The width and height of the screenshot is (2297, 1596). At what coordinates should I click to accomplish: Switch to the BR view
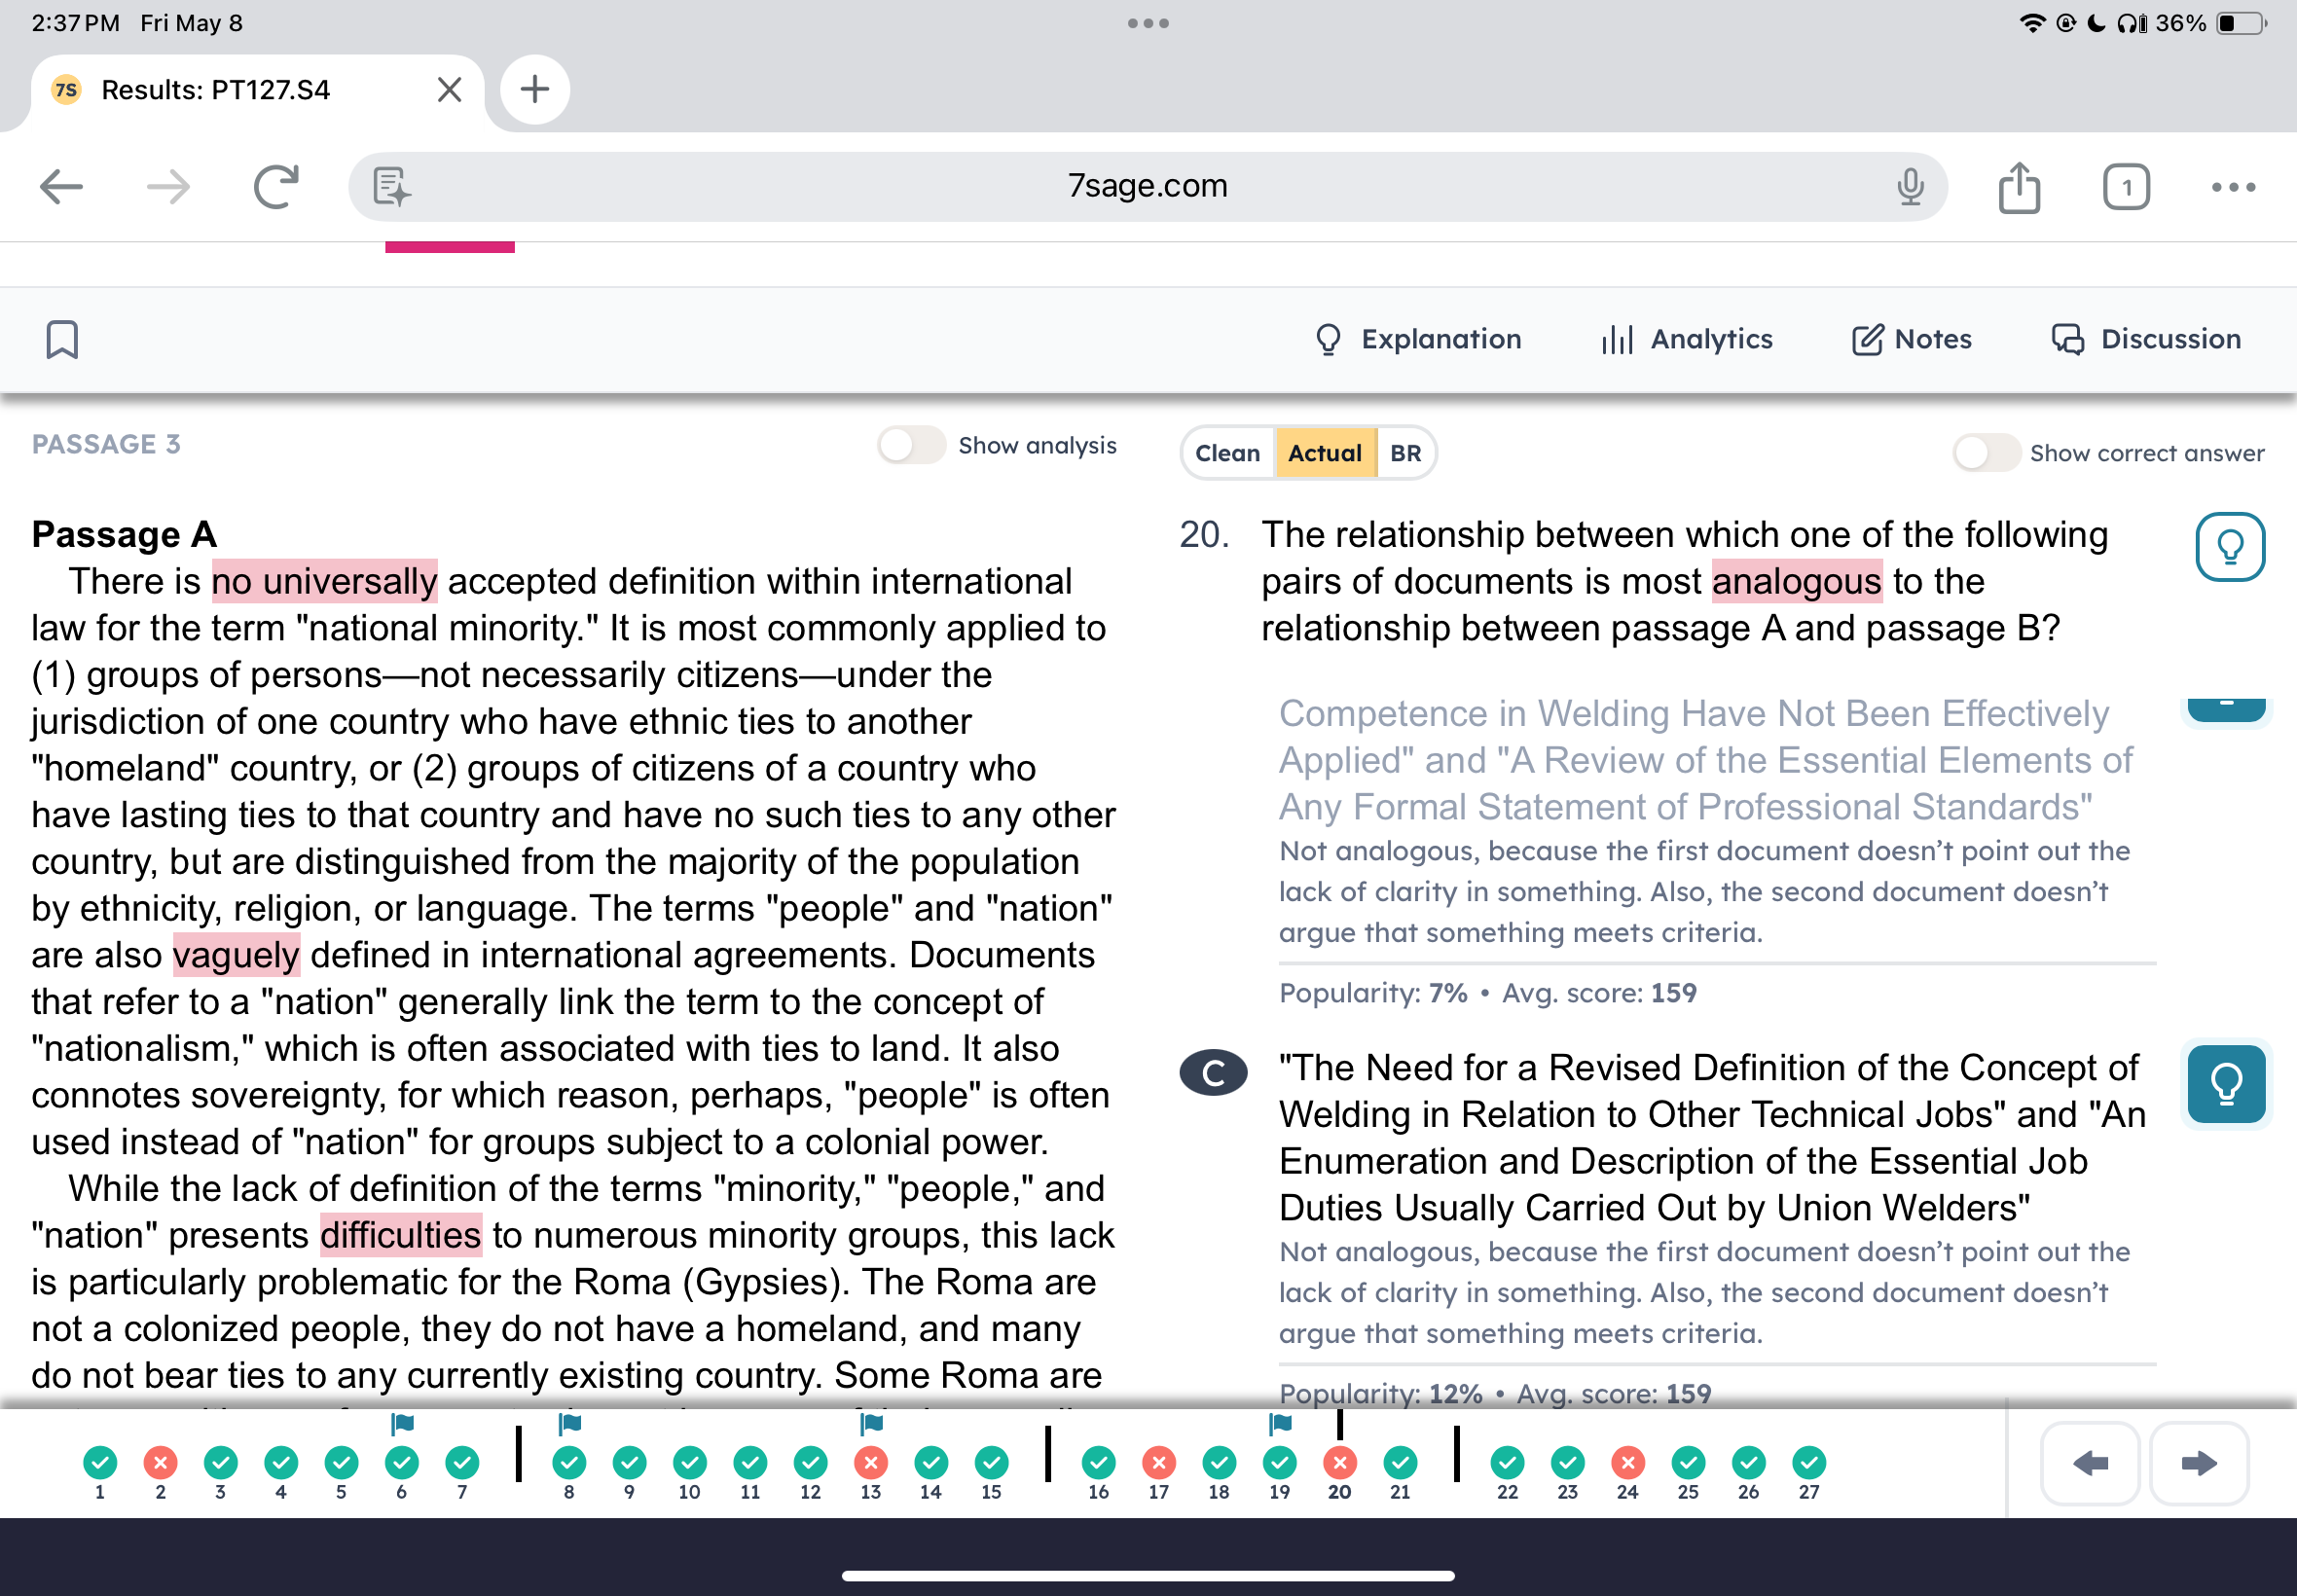pos(1405,453)
